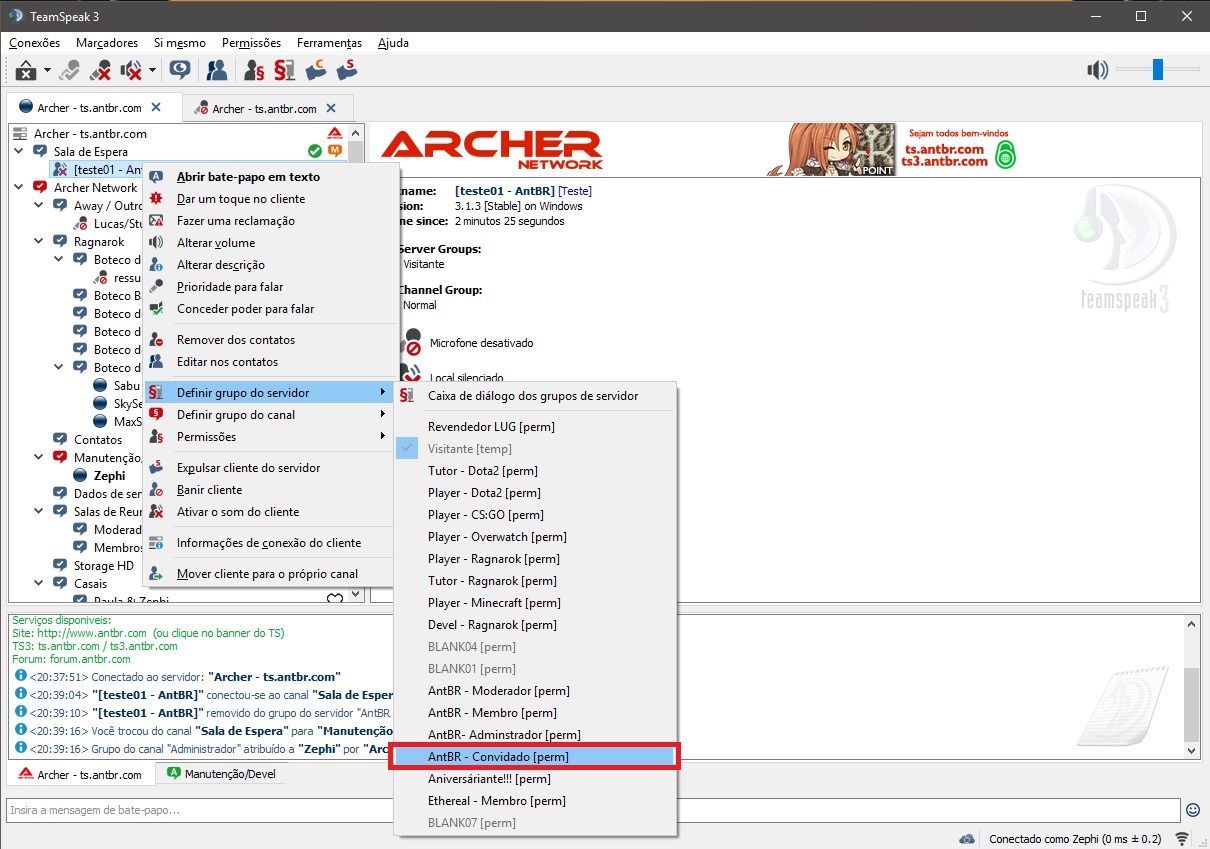Choose Fazer uma reclamação

coord(268,220)
